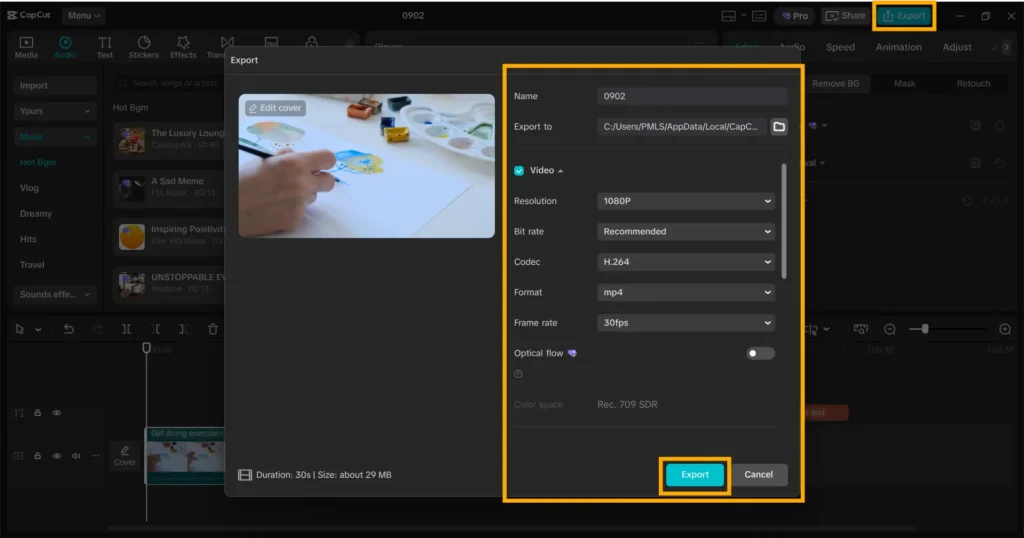
Task: Click the Pro badge button
Action: point(795,16)
